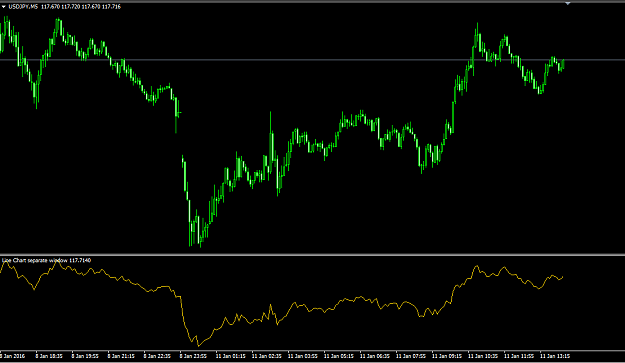The image size is (625, 363).
Task: Click the '8 Jan 18:35' time axis label
Action: point(49,356)
